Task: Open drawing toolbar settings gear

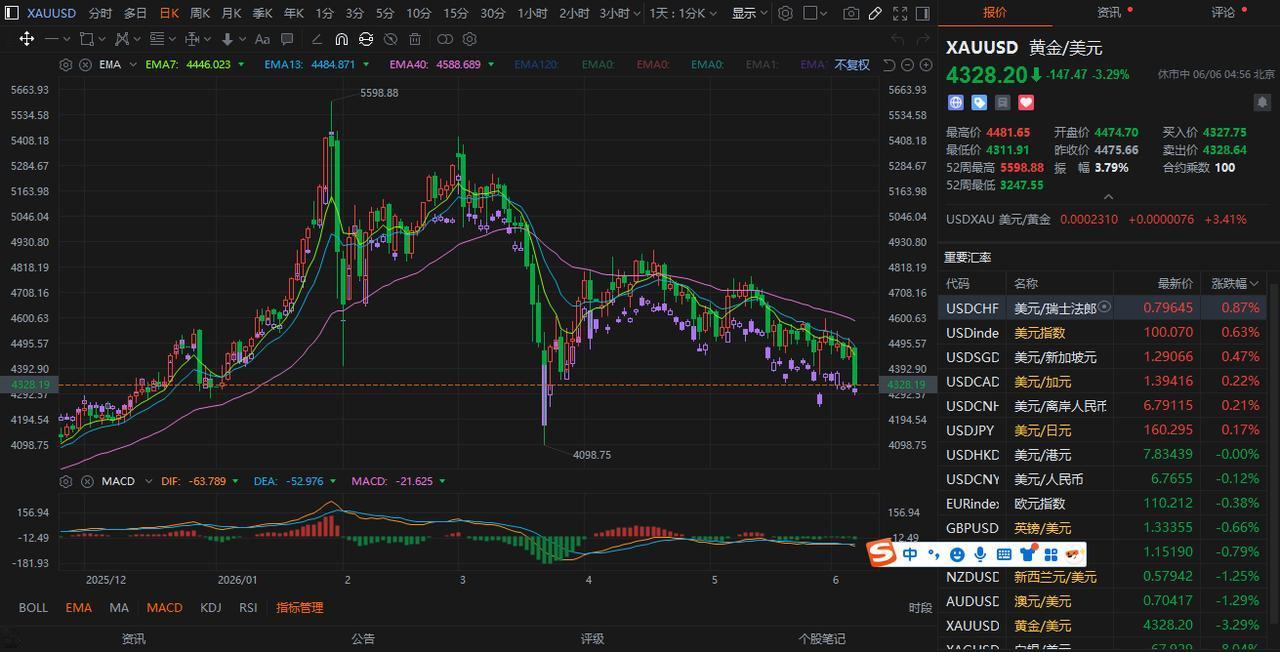Action: pyautogui.click(x=469, y=39)
